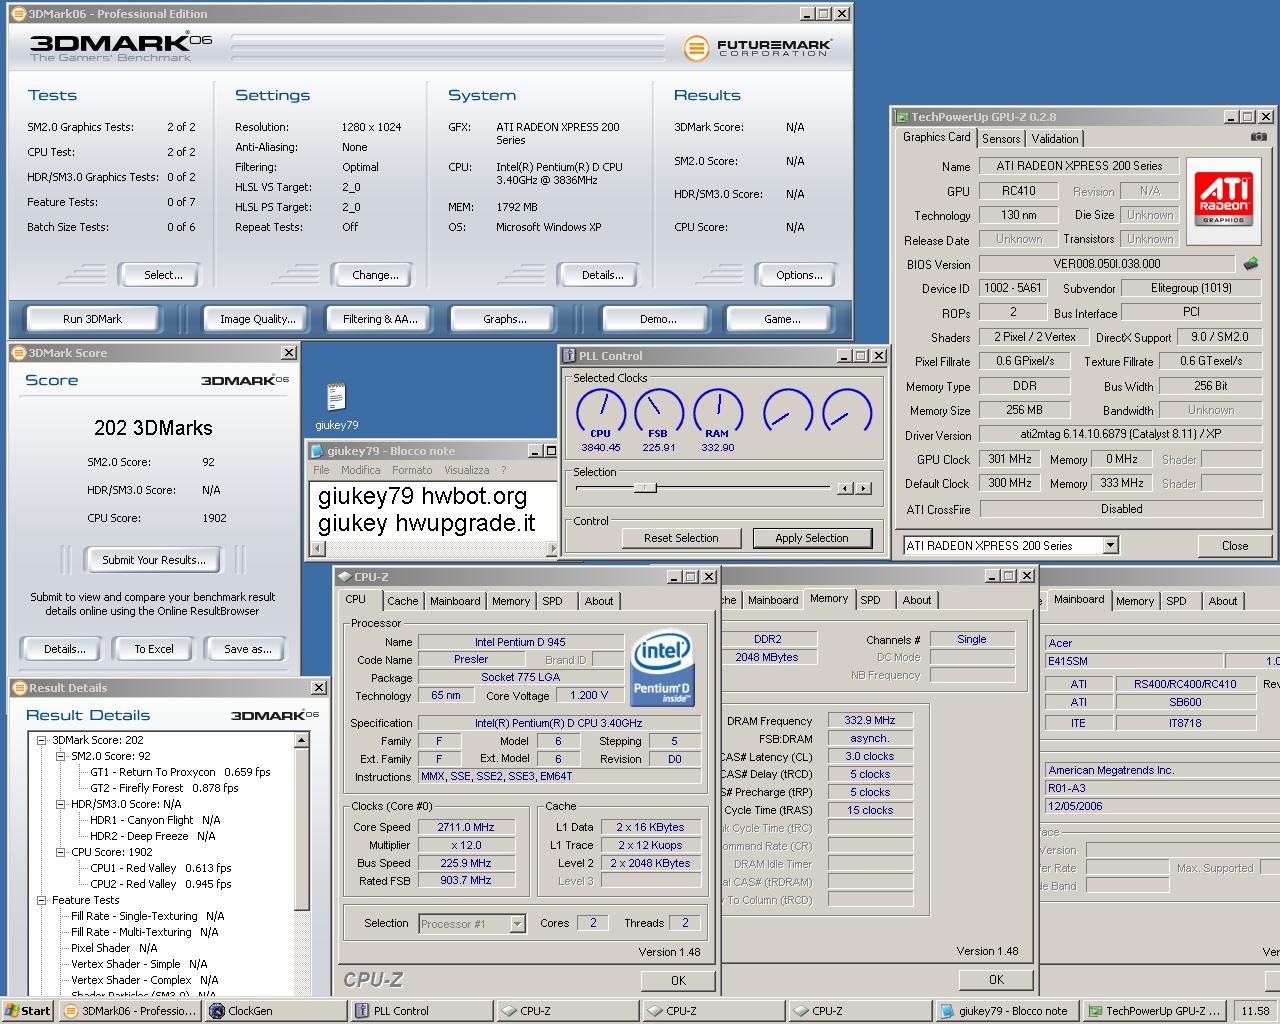
Task: Open the Visualizza menu in Blocco note
Action: [x=466, y=470]
